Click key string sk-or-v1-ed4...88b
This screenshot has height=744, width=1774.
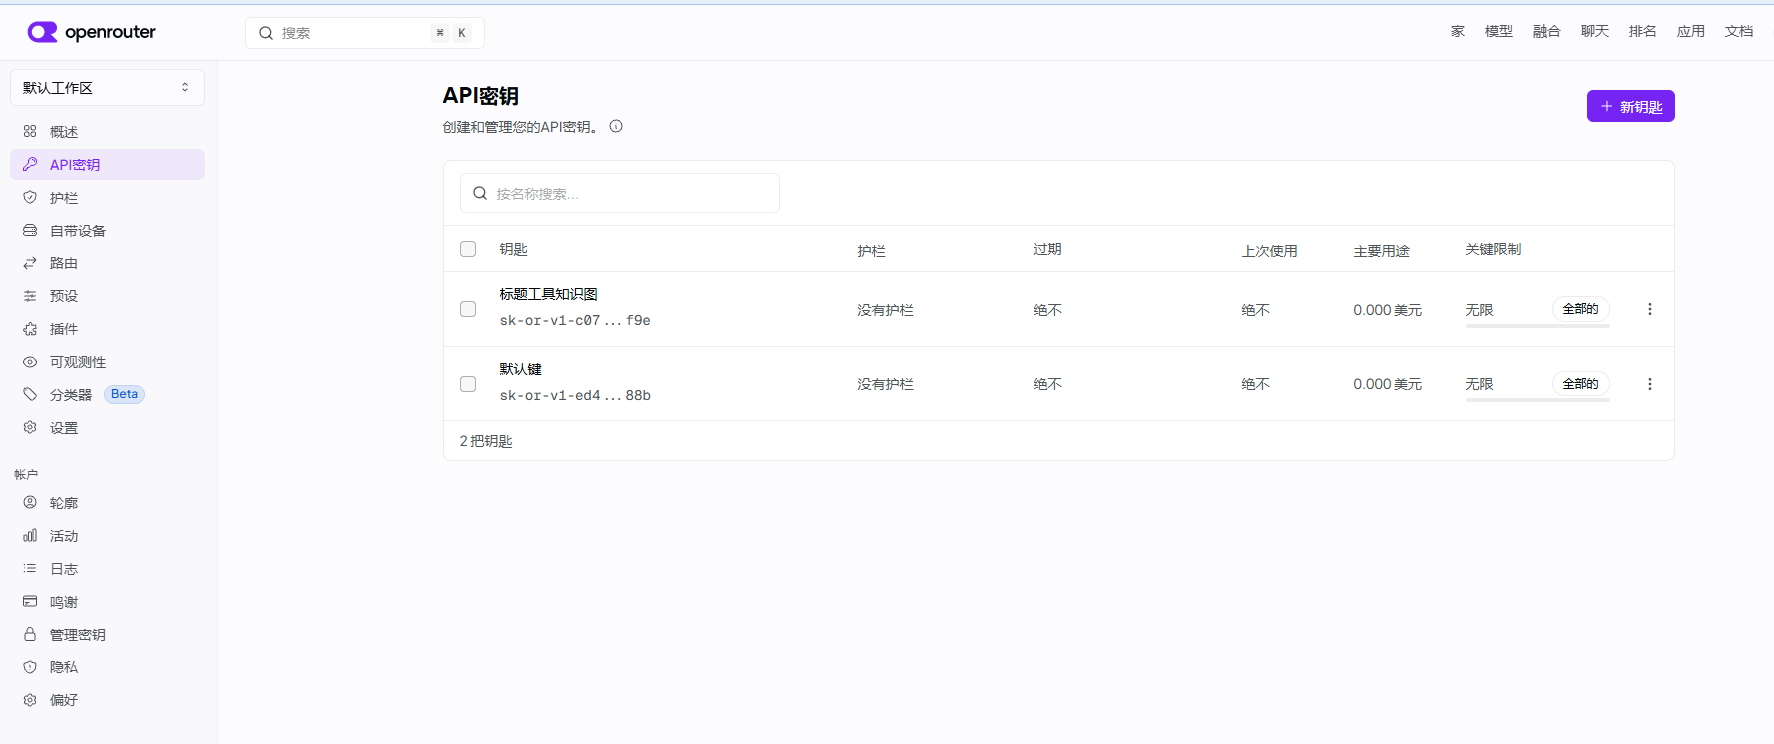[x=575, y=395]
